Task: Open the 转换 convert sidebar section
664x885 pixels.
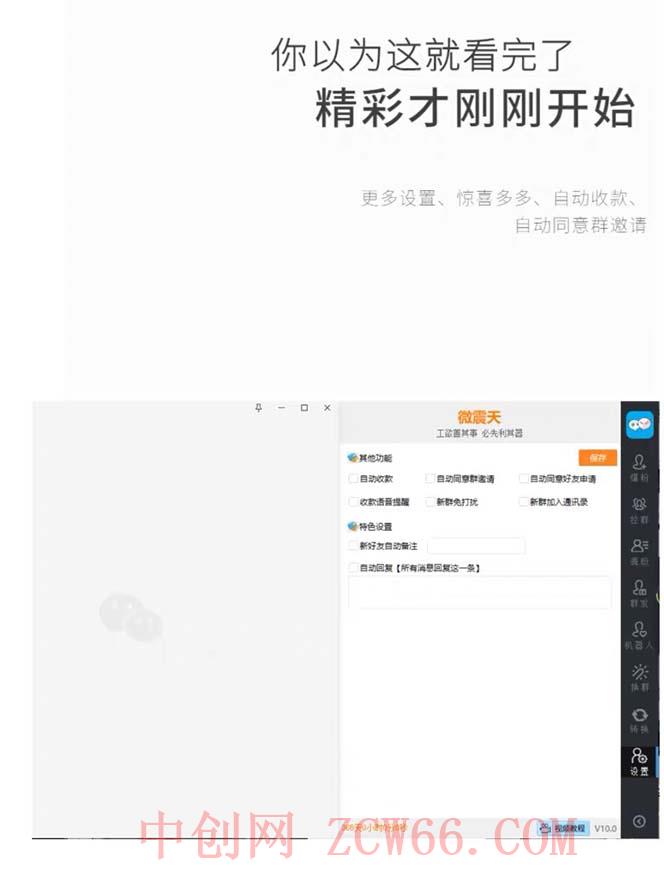Action: tap(639, 720)
